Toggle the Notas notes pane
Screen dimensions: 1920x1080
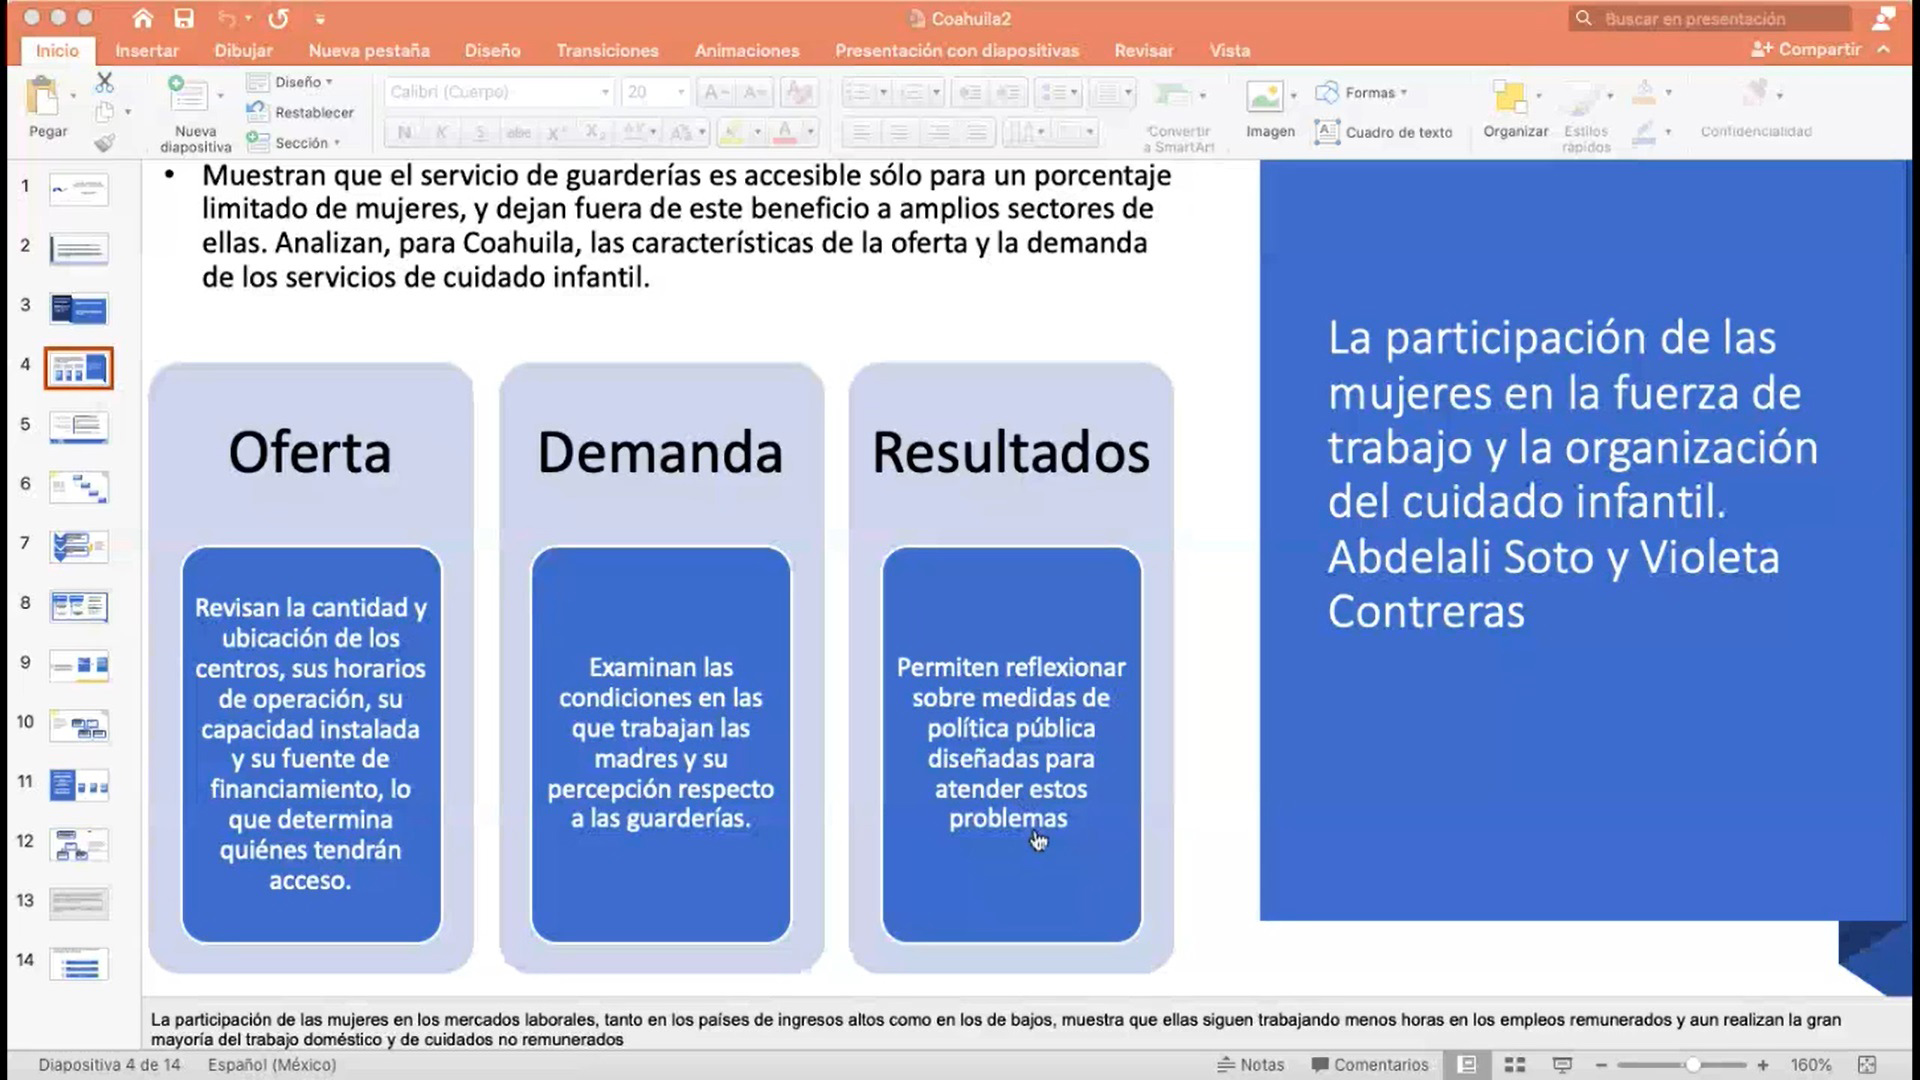1250,1065
